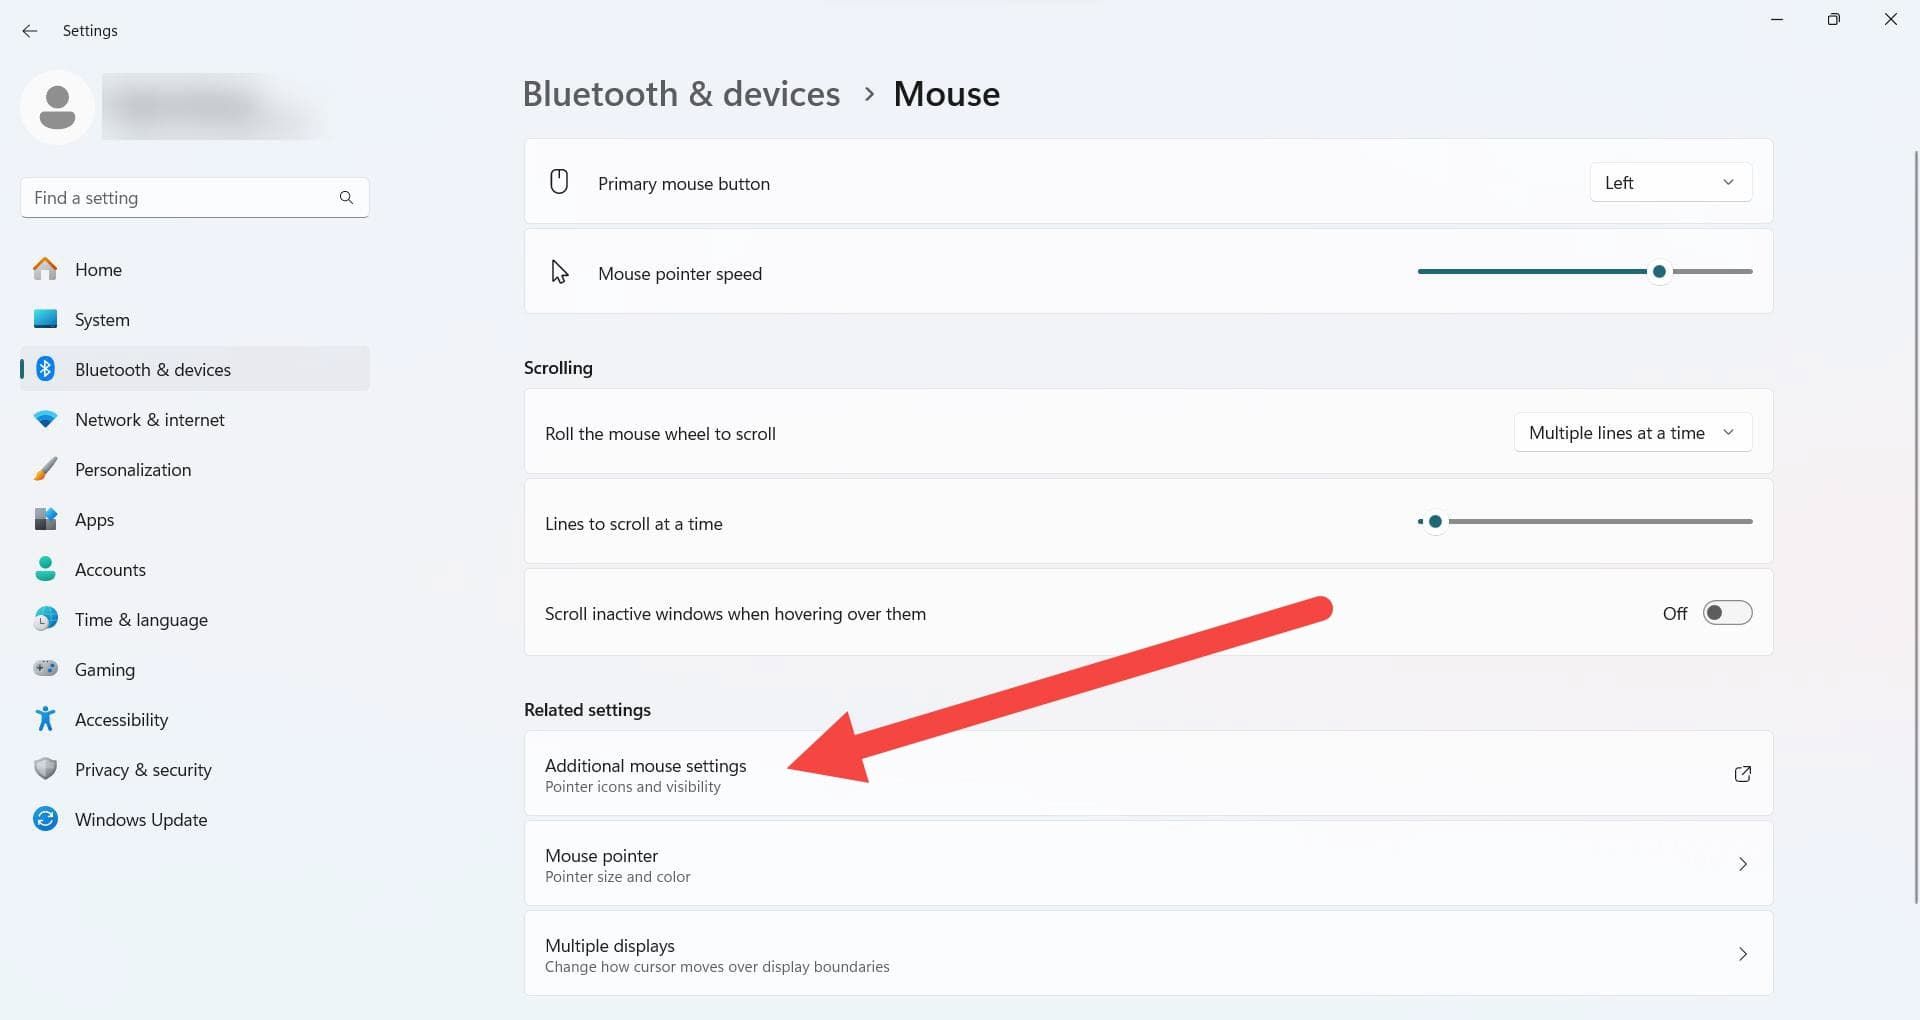Click the back arrow icon in Settings
1920x1020 pixels.
pos(30,31)
